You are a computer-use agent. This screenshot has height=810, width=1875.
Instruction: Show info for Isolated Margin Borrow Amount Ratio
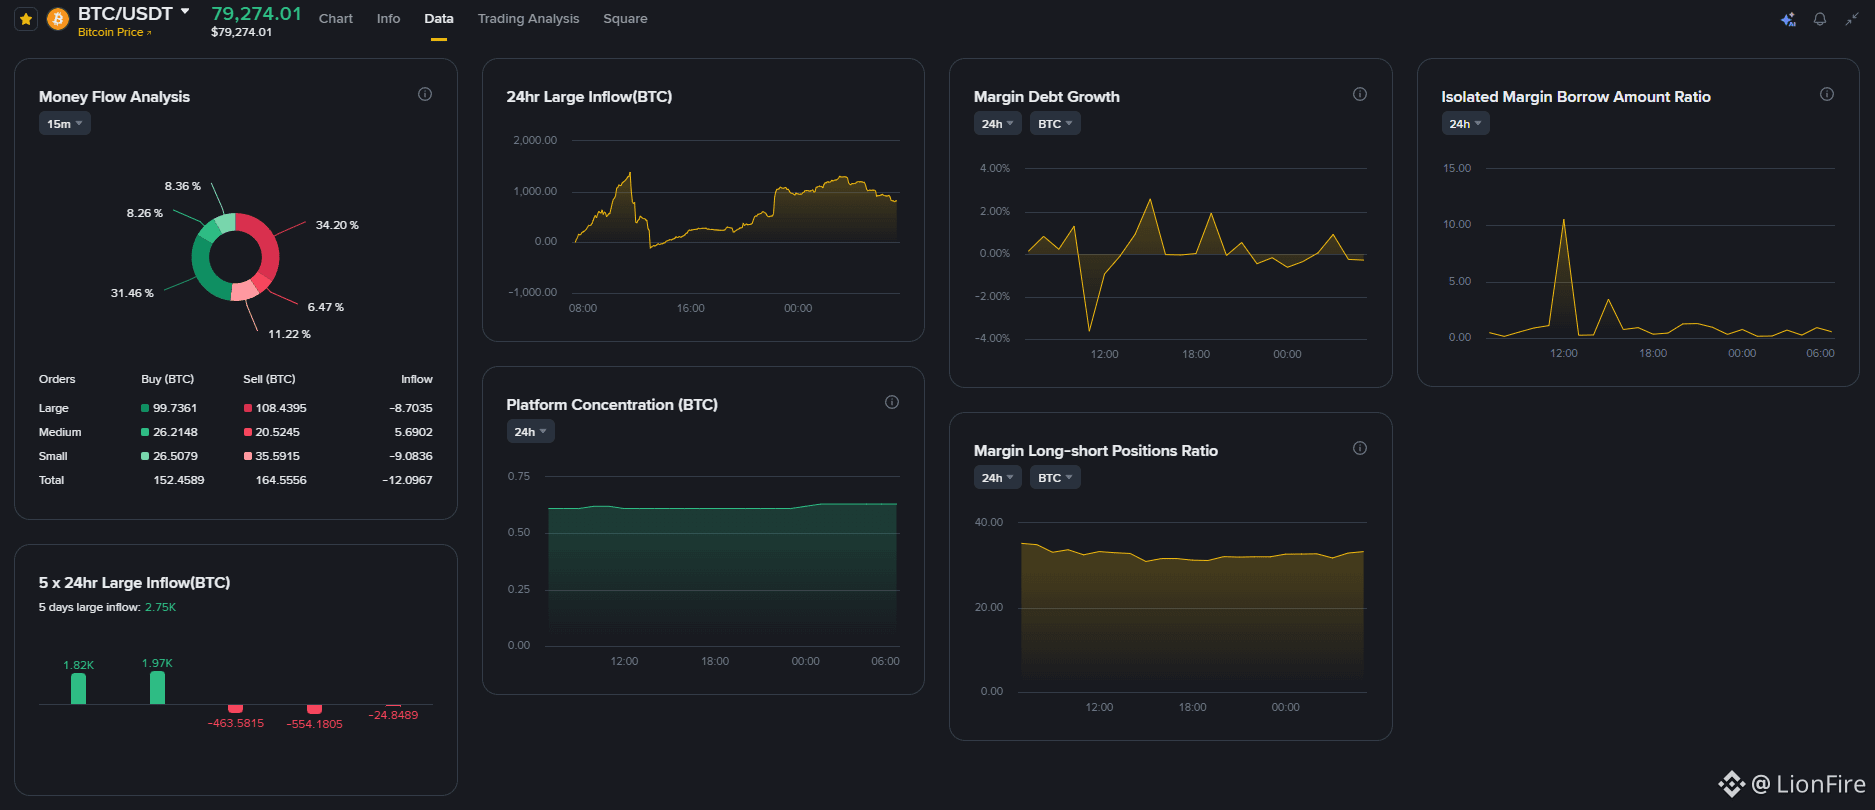[x=1827, y=94]
